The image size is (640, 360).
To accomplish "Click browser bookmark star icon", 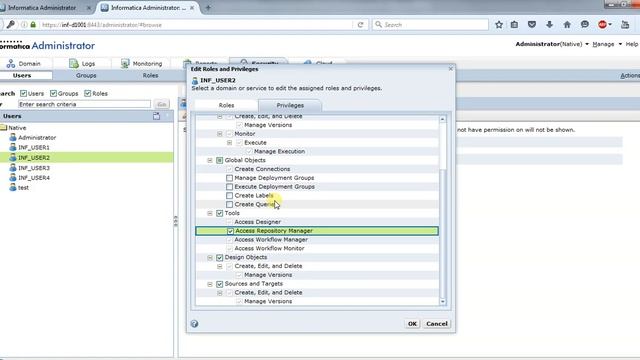I will click(x=499, y=24).
